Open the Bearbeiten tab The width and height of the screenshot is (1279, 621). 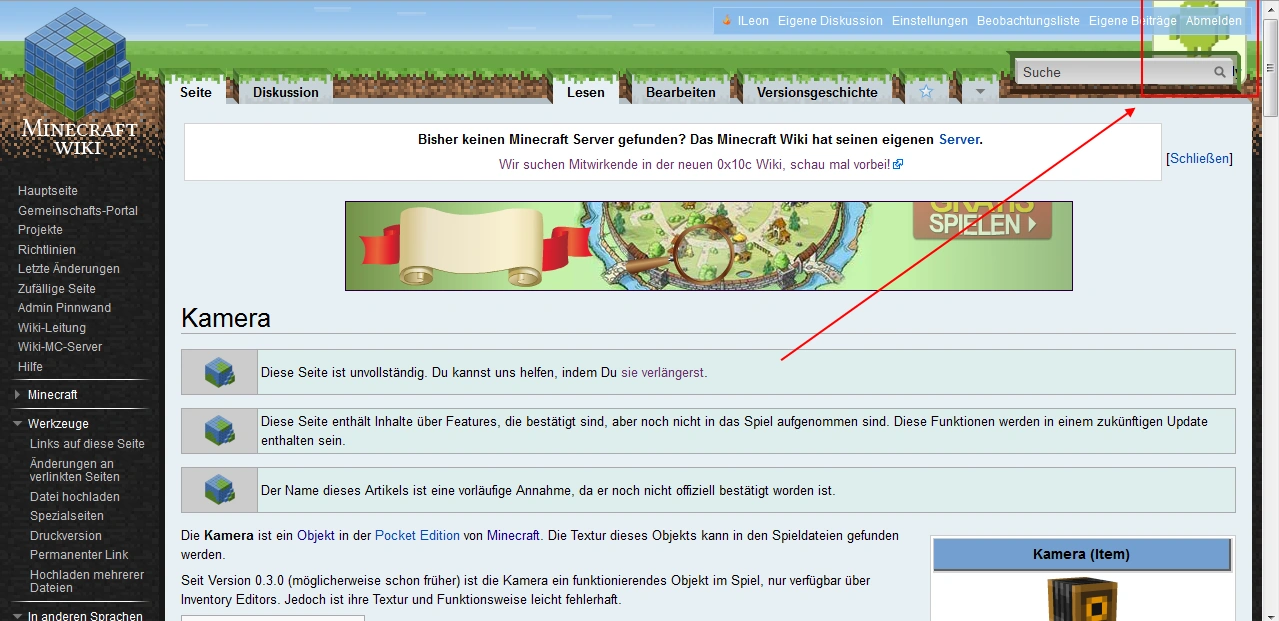coord(681,92)
